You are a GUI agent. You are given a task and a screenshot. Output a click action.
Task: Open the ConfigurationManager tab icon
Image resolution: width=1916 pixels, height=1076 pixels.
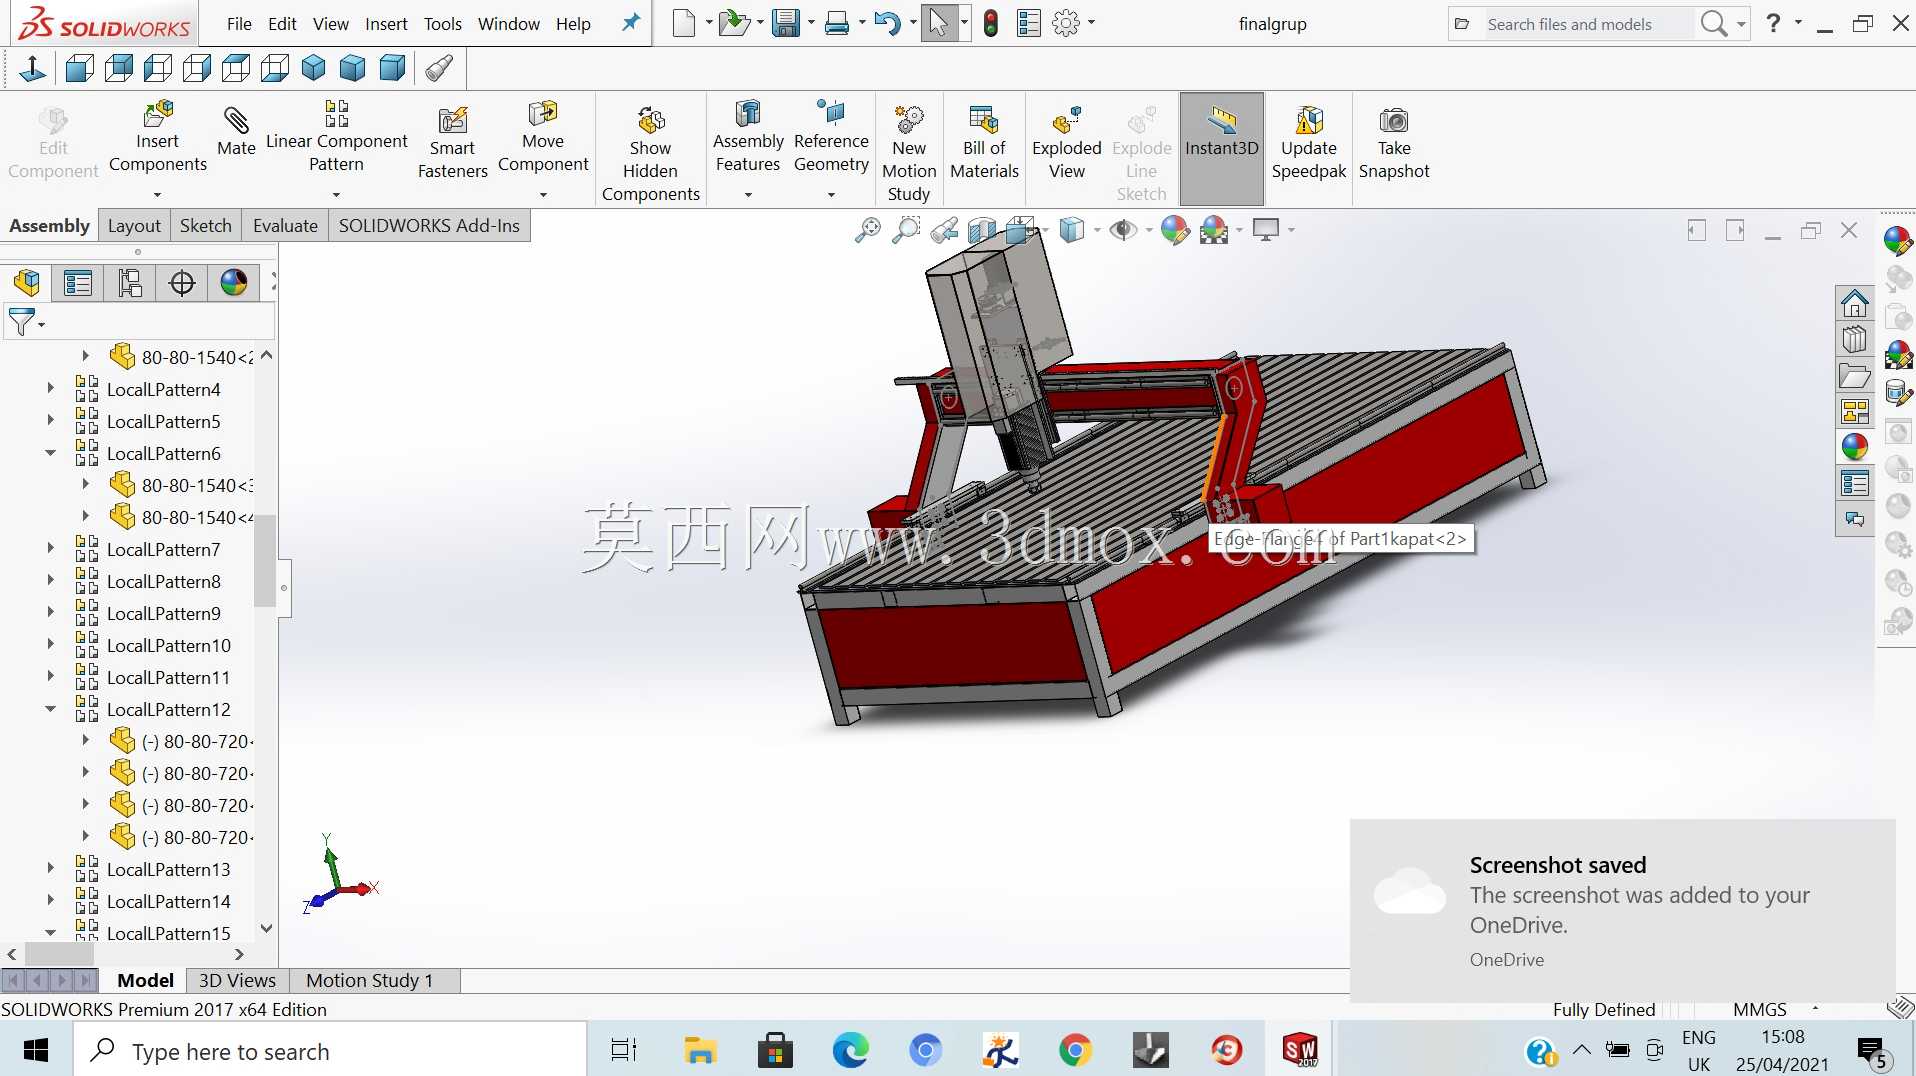coord(130,283)
